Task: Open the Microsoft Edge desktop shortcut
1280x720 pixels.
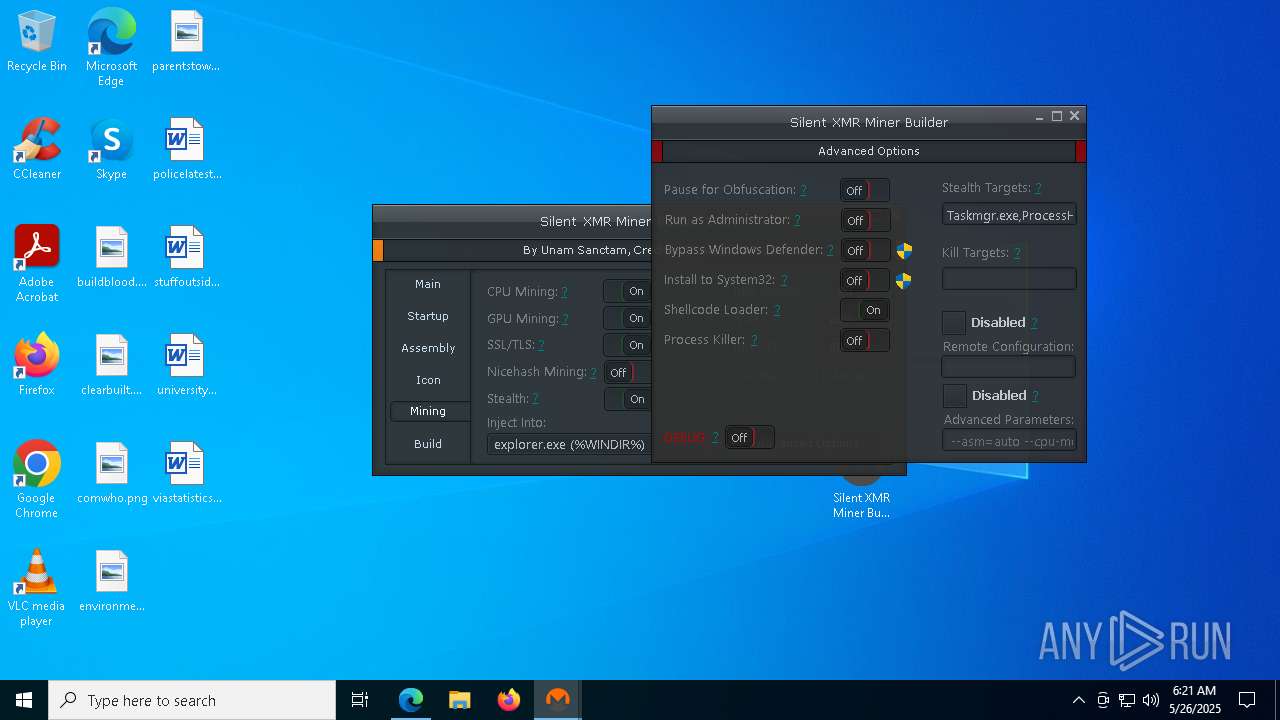Action: [111, 48]
